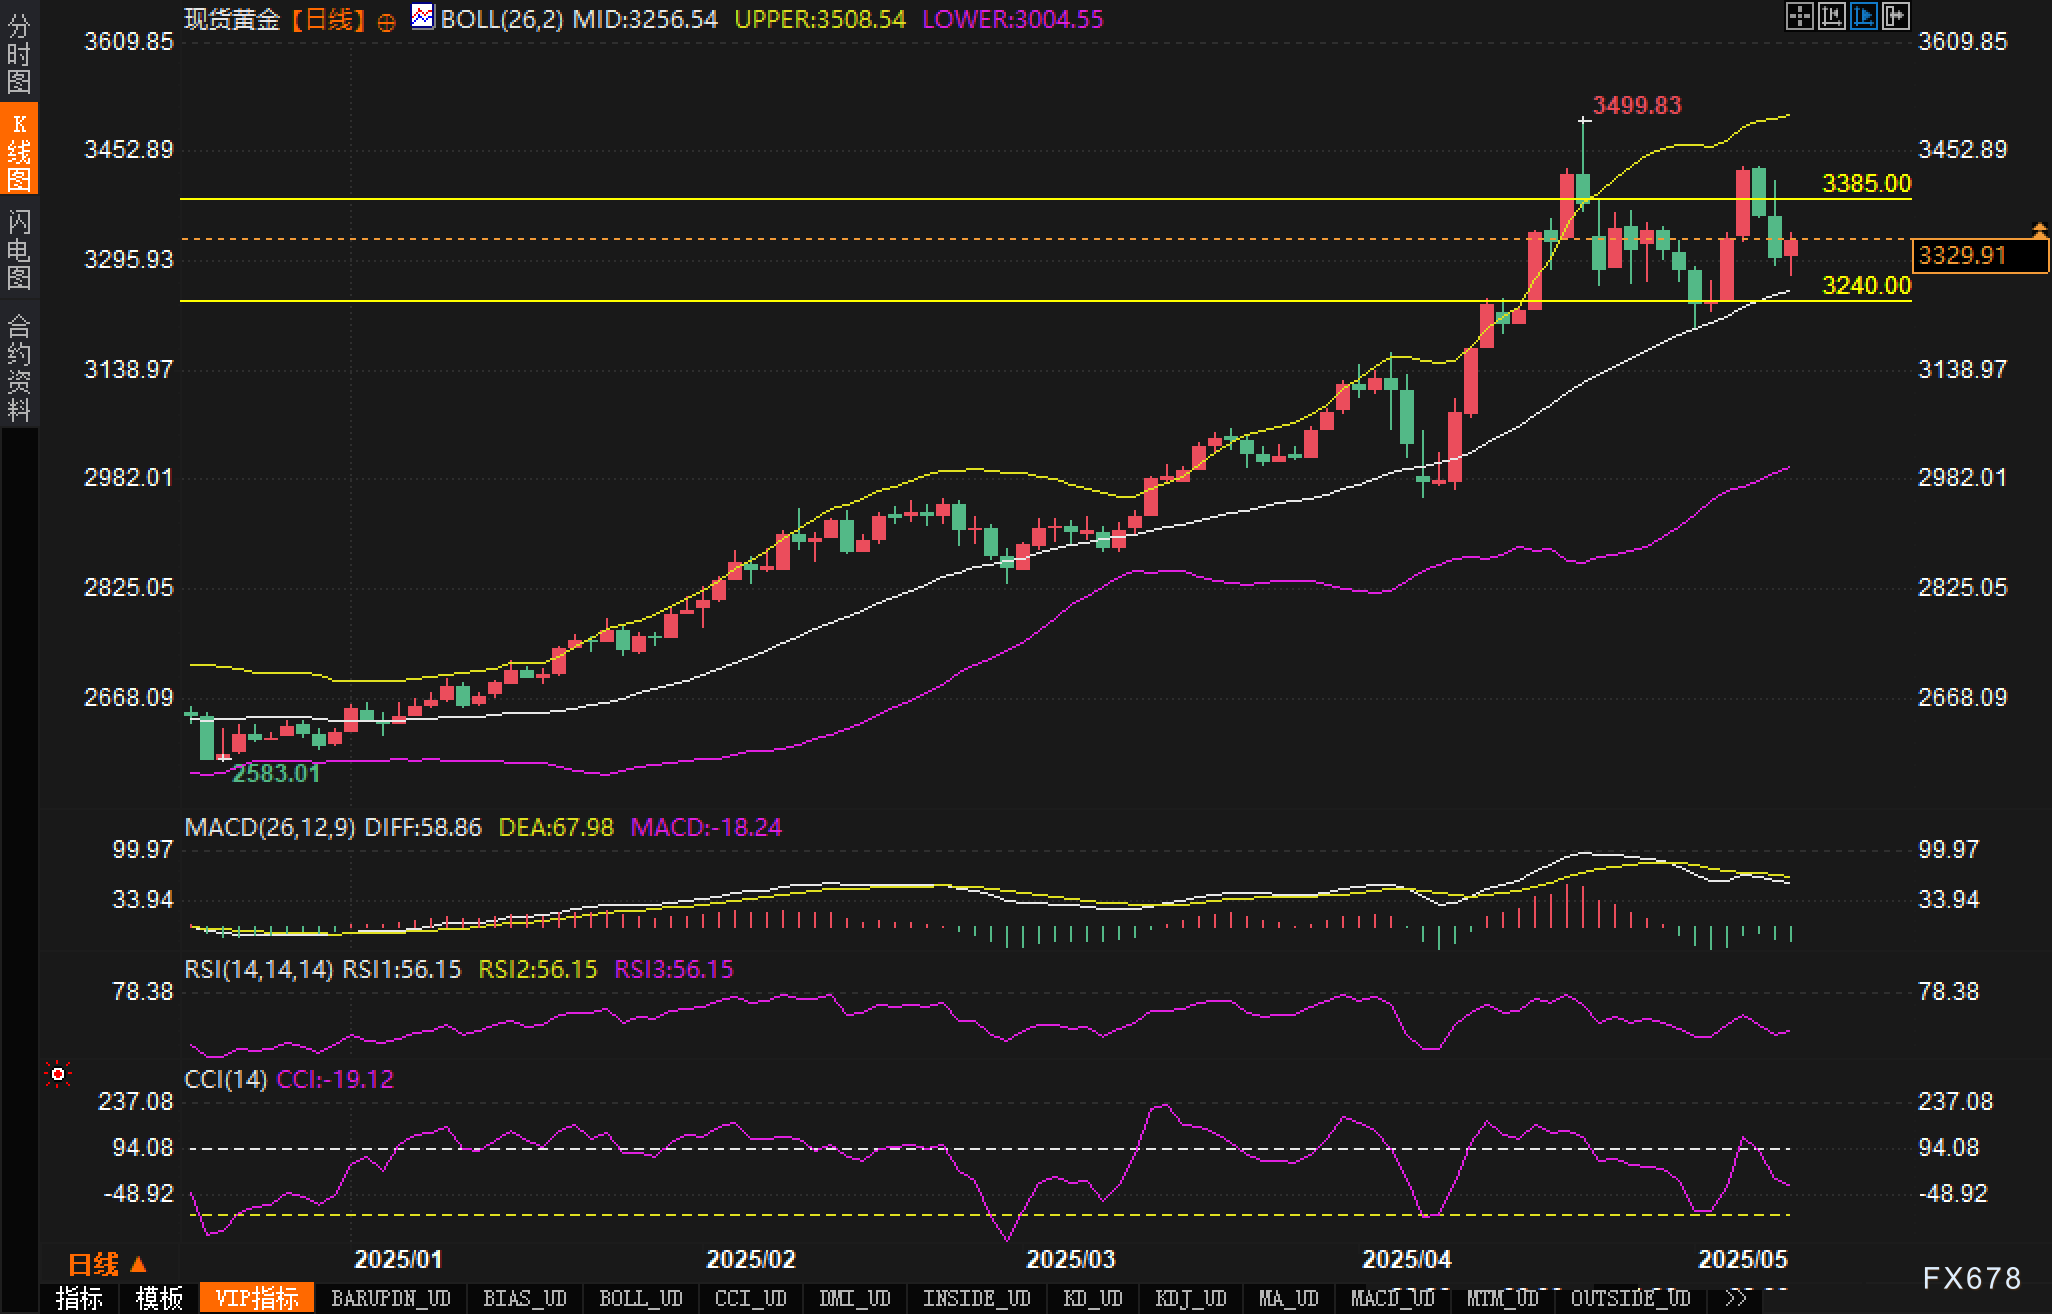
Task: Click the second chart axis icon at top right
Action: [x=1831, y=16]
